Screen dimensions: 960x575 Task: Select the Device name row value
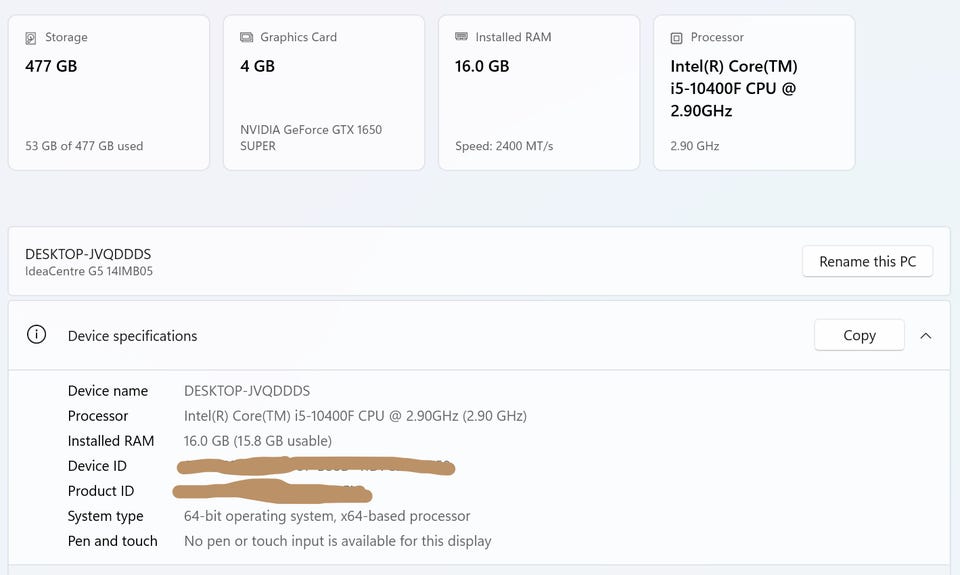(247, 391)
